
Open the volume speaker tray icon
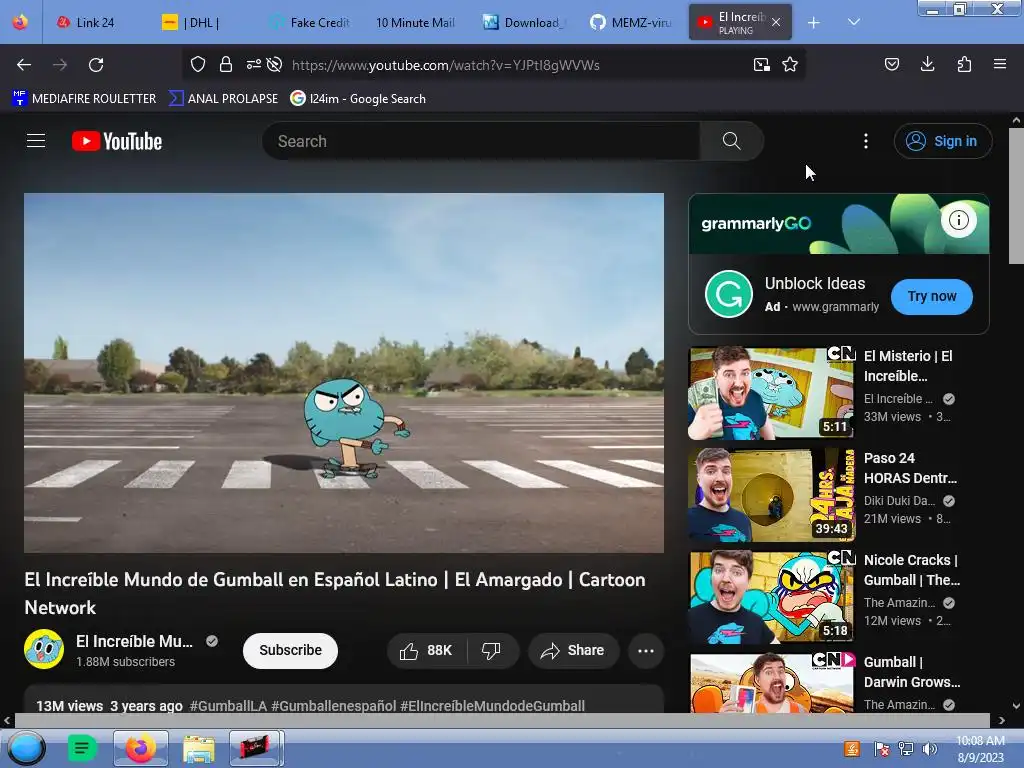[x=929, y=749]
